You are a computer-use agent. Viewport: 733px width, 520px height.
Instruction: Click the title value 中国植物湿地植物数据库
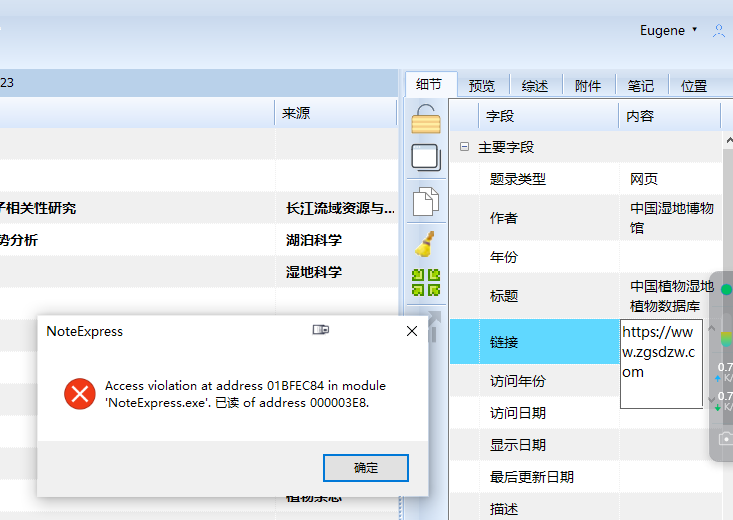click(x=672, y=296)
